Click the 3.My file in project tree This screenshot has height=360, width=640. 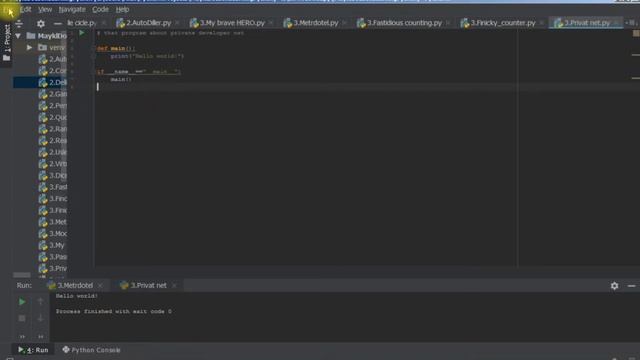[51, 245]
